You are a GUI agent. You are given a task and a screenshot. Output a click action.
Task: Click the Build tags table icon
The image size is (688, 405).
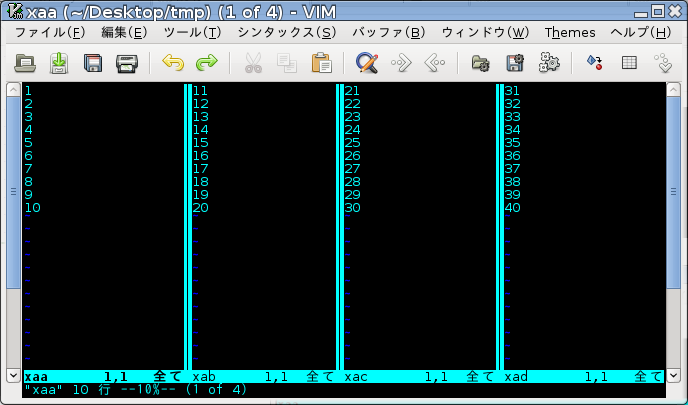[x=629, y=63]
